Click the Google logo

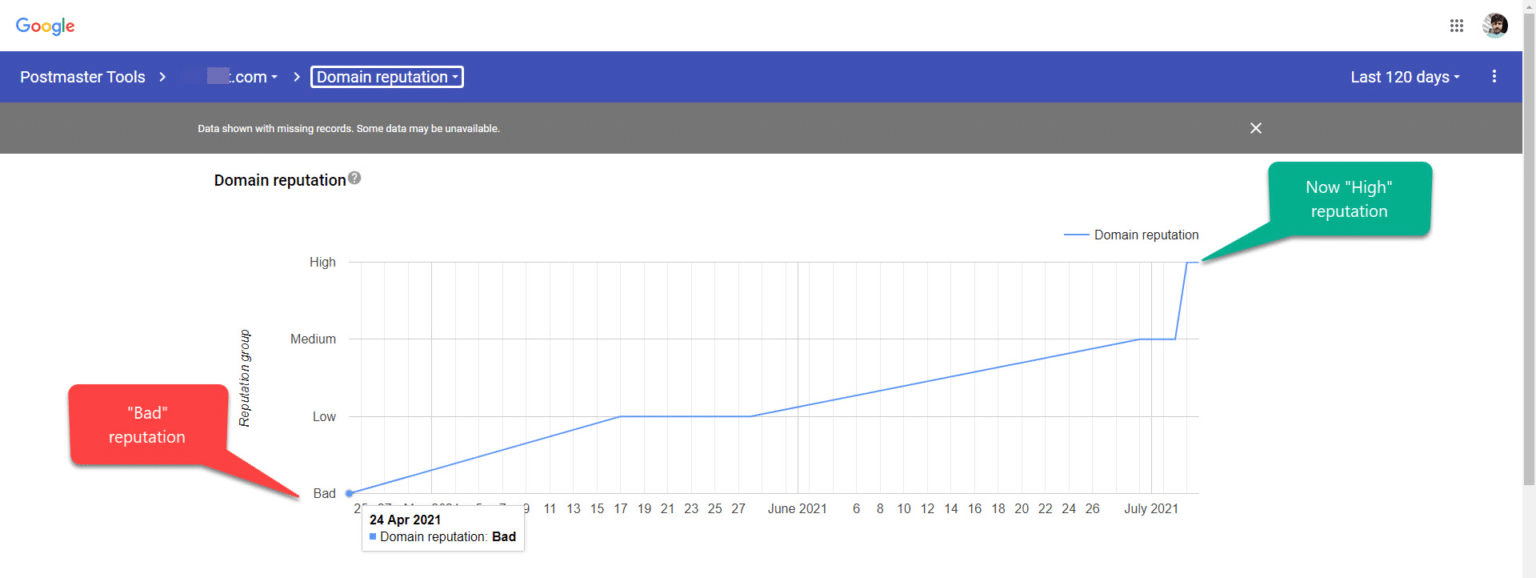(45, 26)
